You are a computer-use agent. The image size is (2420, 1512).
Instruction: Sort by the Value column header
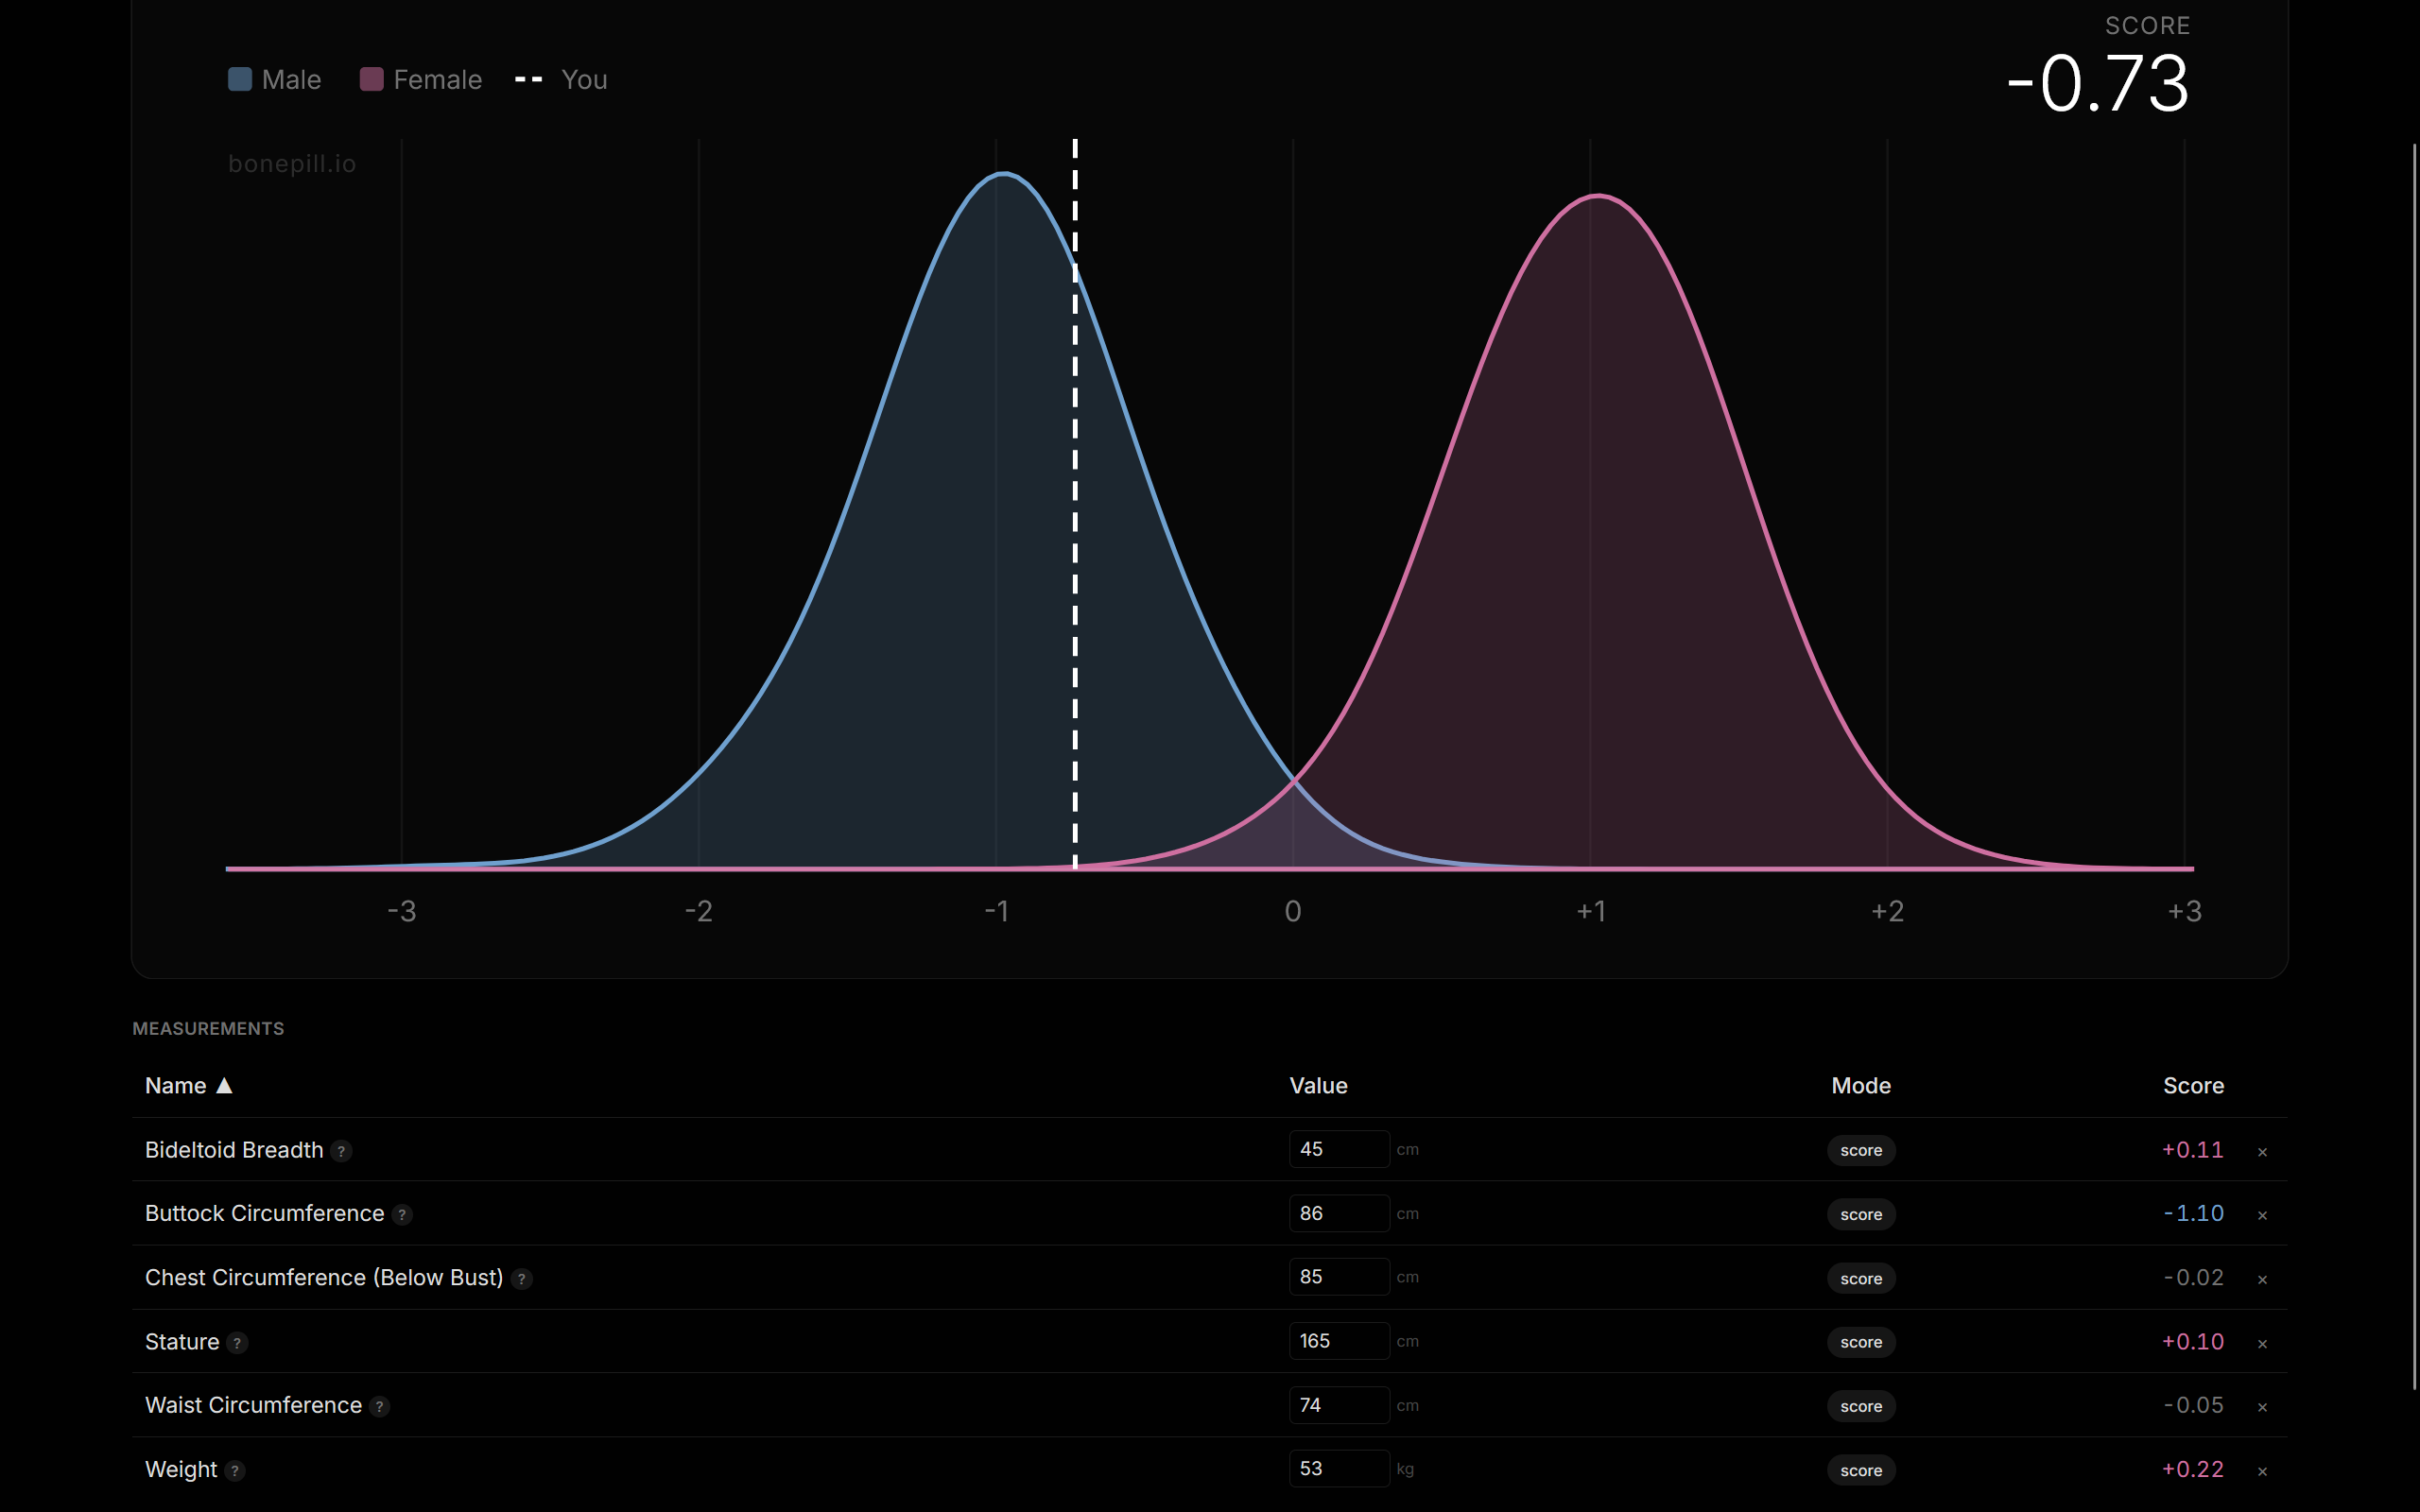(1317, 1086)
